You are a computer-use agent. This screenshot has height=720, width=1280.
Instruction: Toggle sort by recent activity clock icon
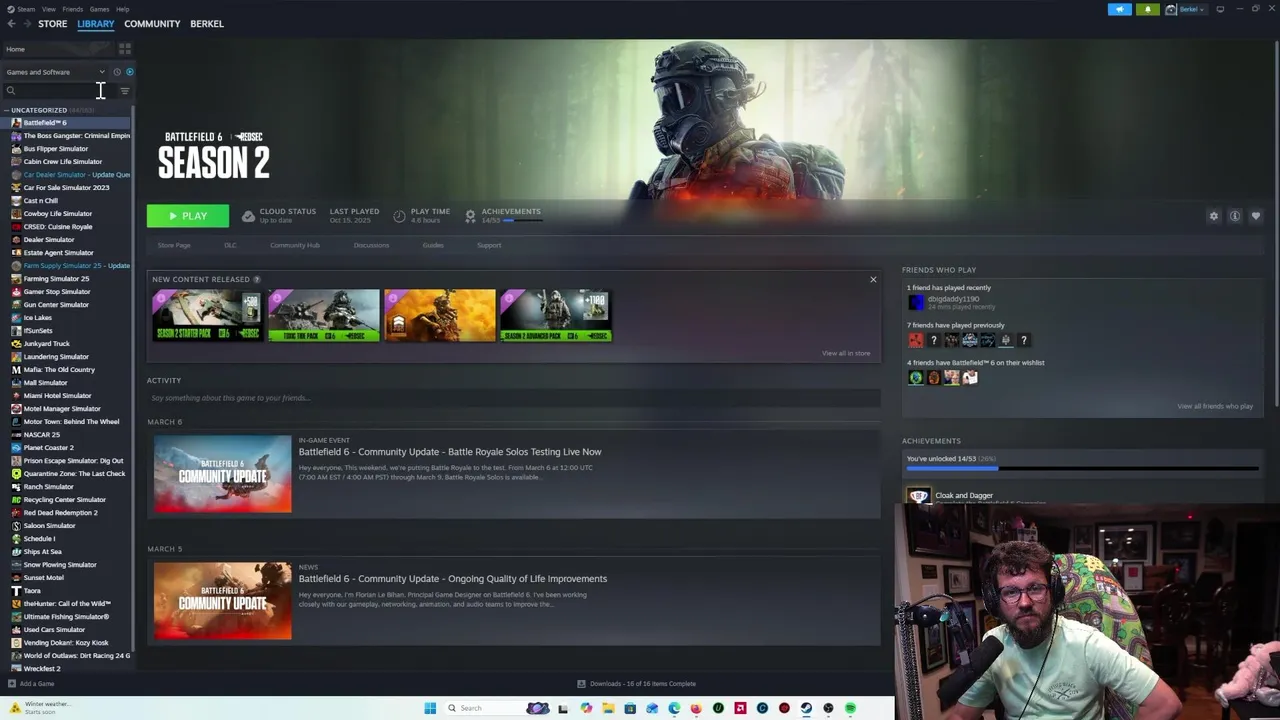point(116,72)
